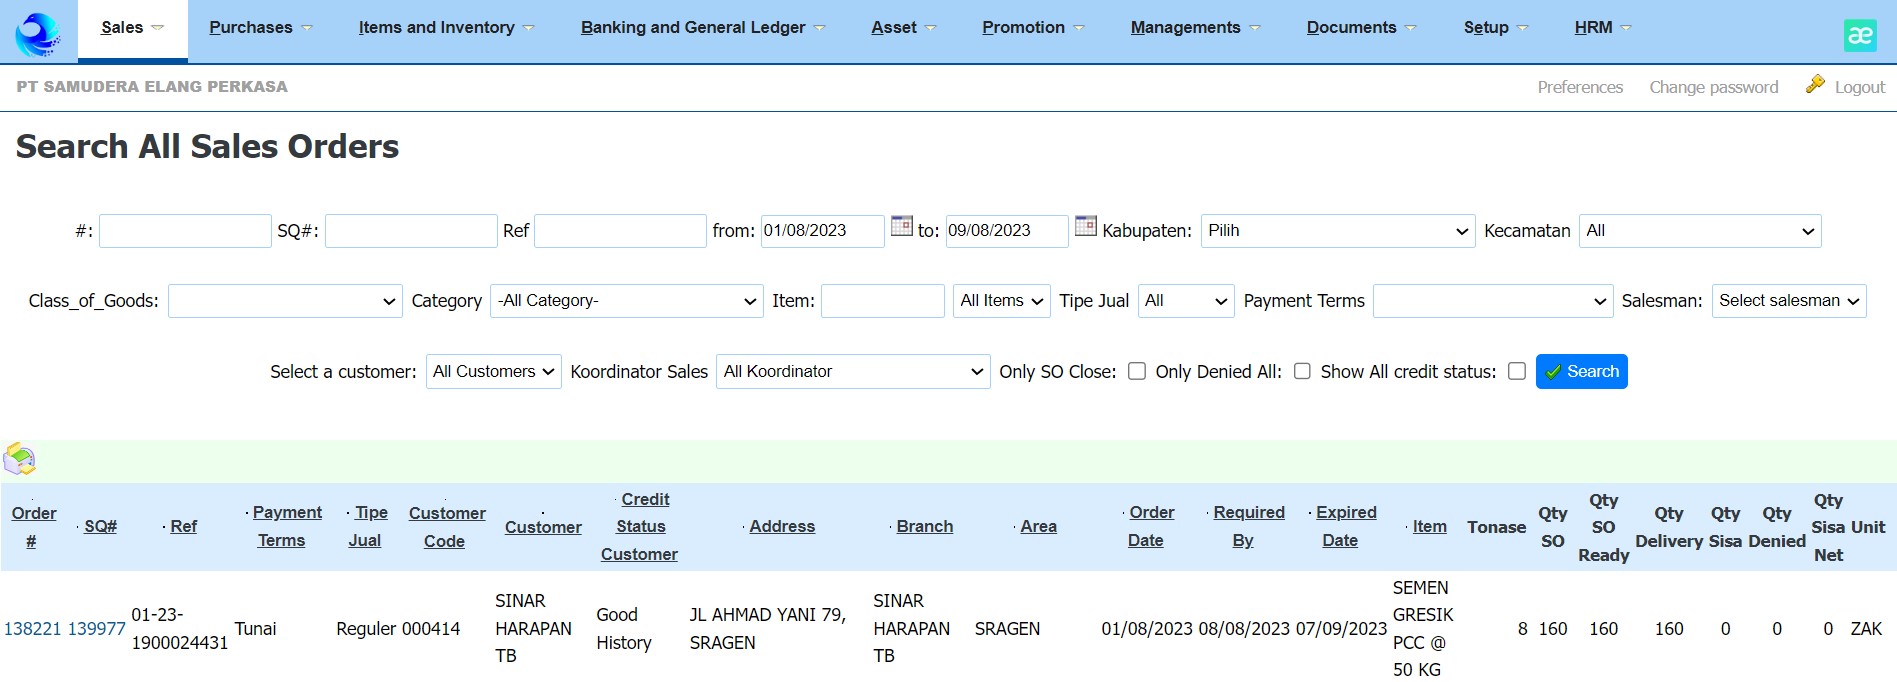Viewport: 1897px width, 682px height.
Task: Click the export icon above results table
Action: [x=20, y=460]
